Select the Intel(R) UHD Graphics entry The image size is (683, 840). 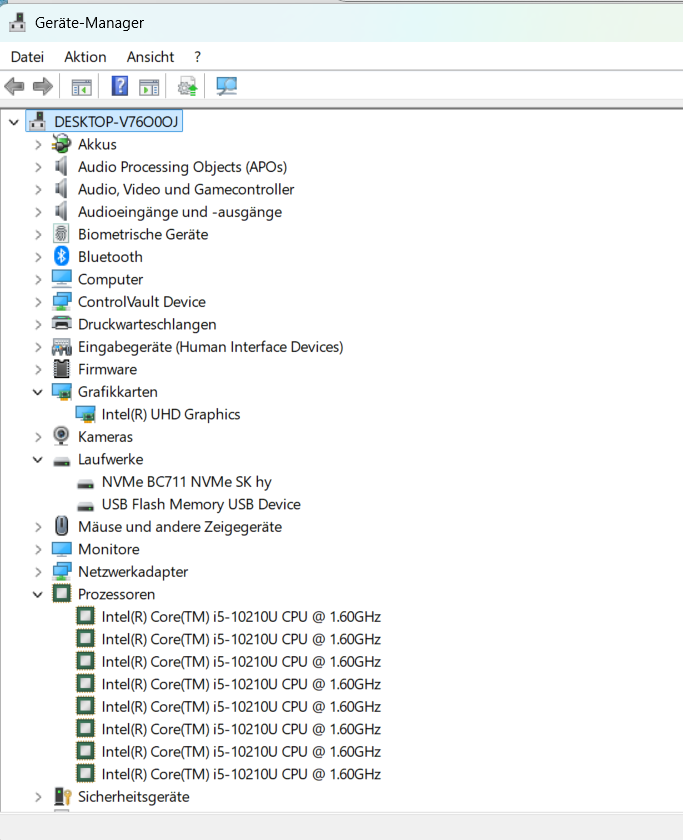[171, 415]
